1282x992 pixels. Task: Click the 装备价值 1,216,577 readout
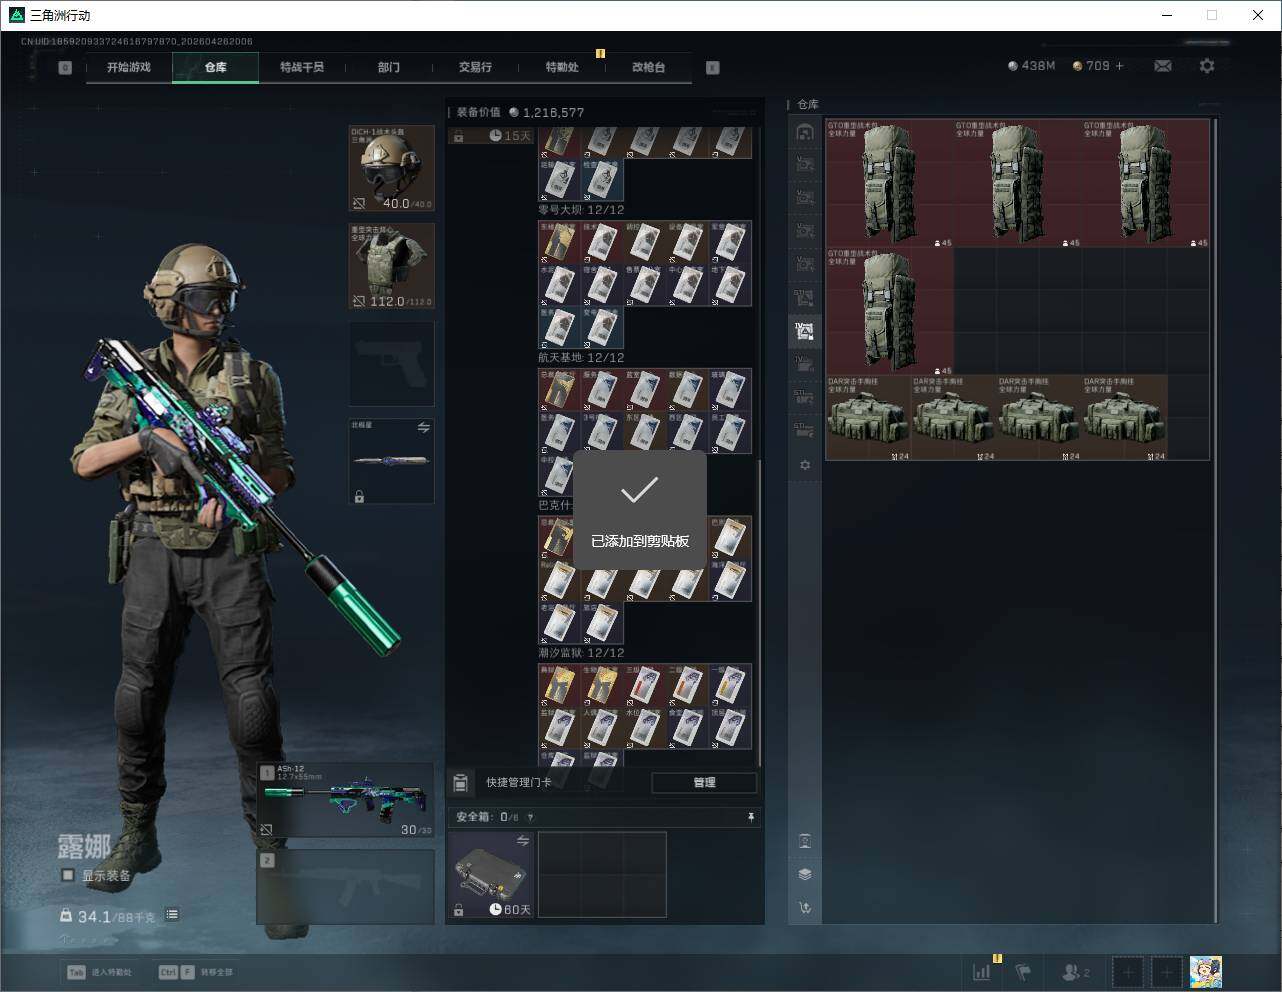(520, 112)
